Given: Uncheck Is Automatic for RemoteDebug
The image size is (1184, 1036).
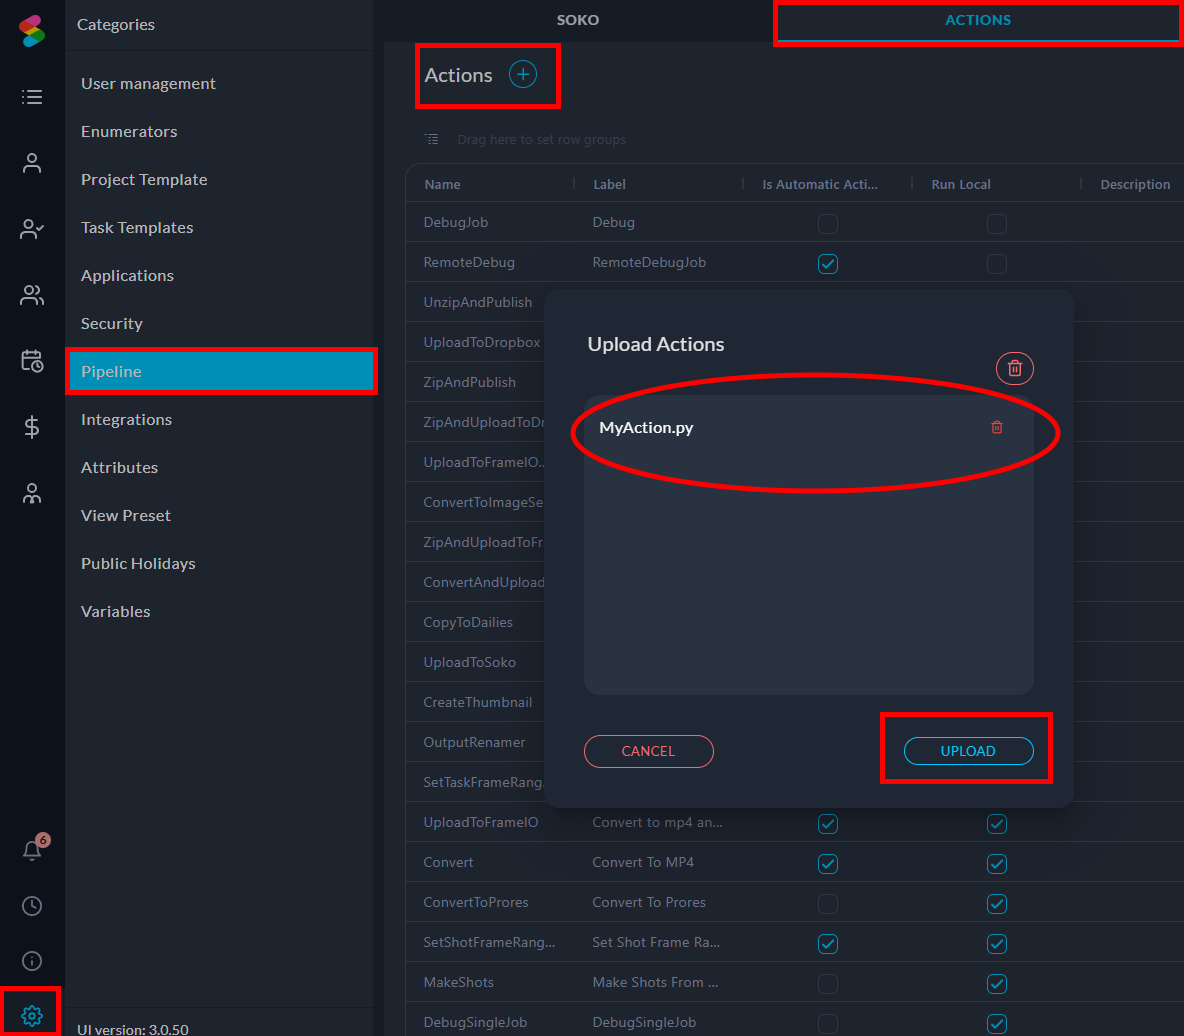Looking at the screenshot, I should click(828, 264).
